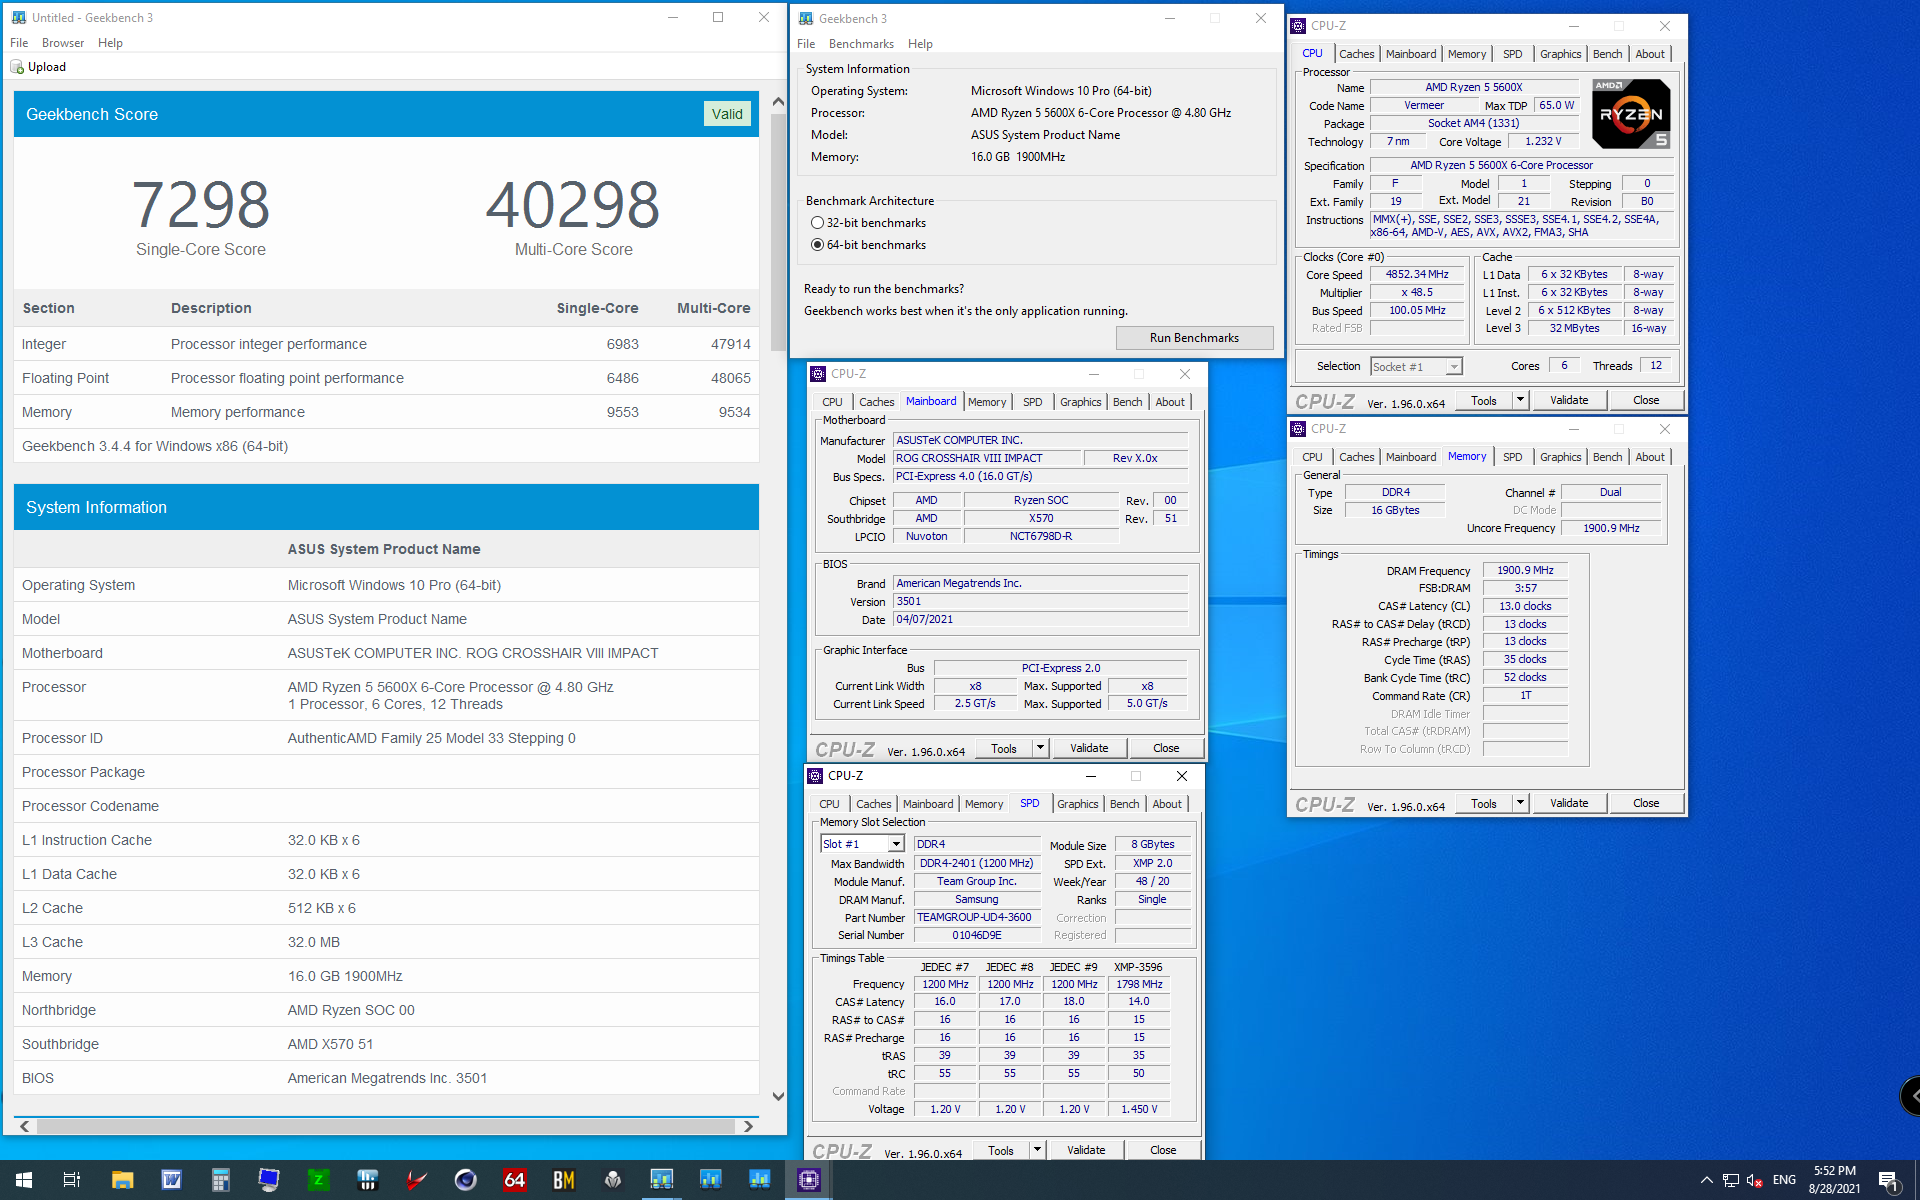1920x1200 pixels.
Task: Open Task View from the taskbar
Action: click(x=72, y=1180)
